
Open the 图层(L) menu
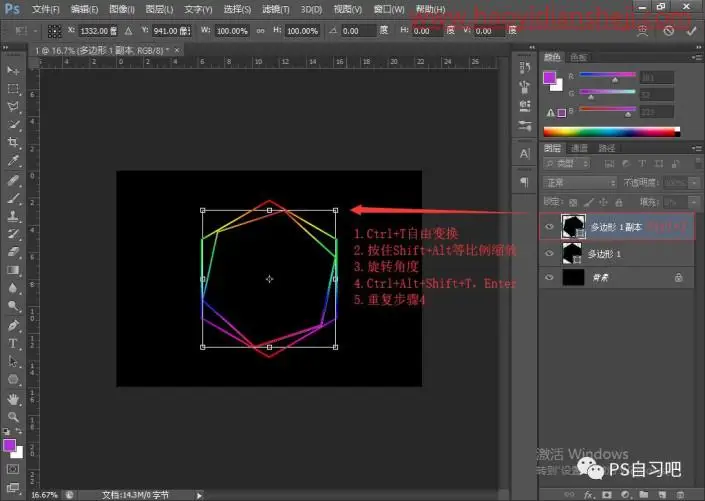coord(159,9)
